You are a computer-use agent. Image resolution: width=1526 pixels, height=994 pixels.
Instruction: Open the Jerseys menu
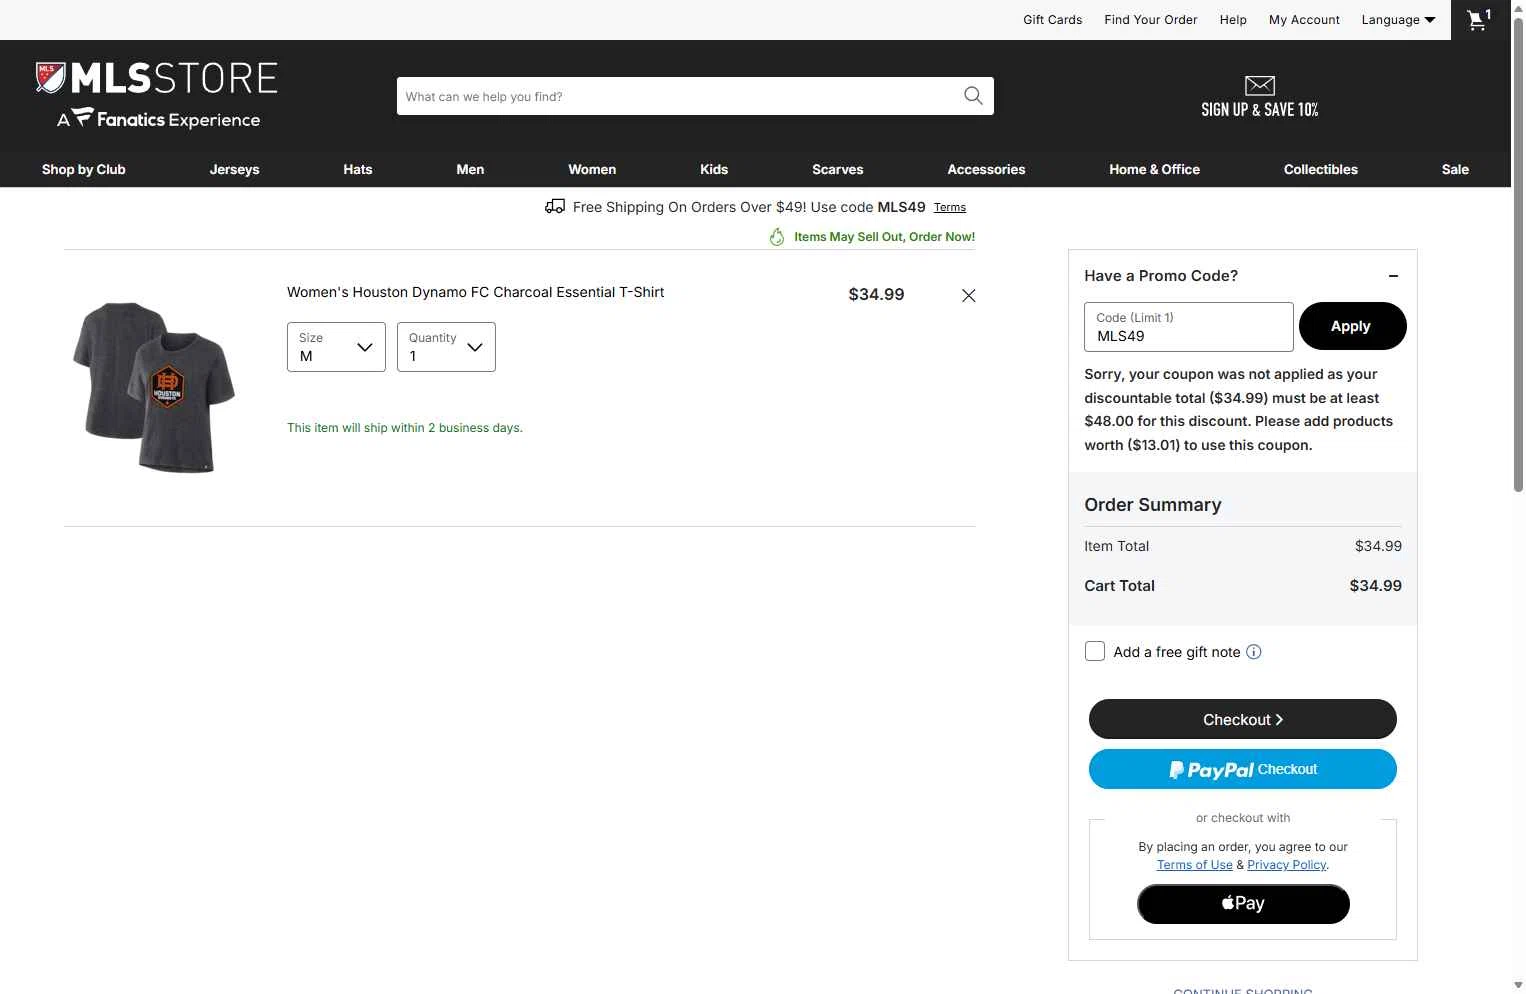coord(234,169)
